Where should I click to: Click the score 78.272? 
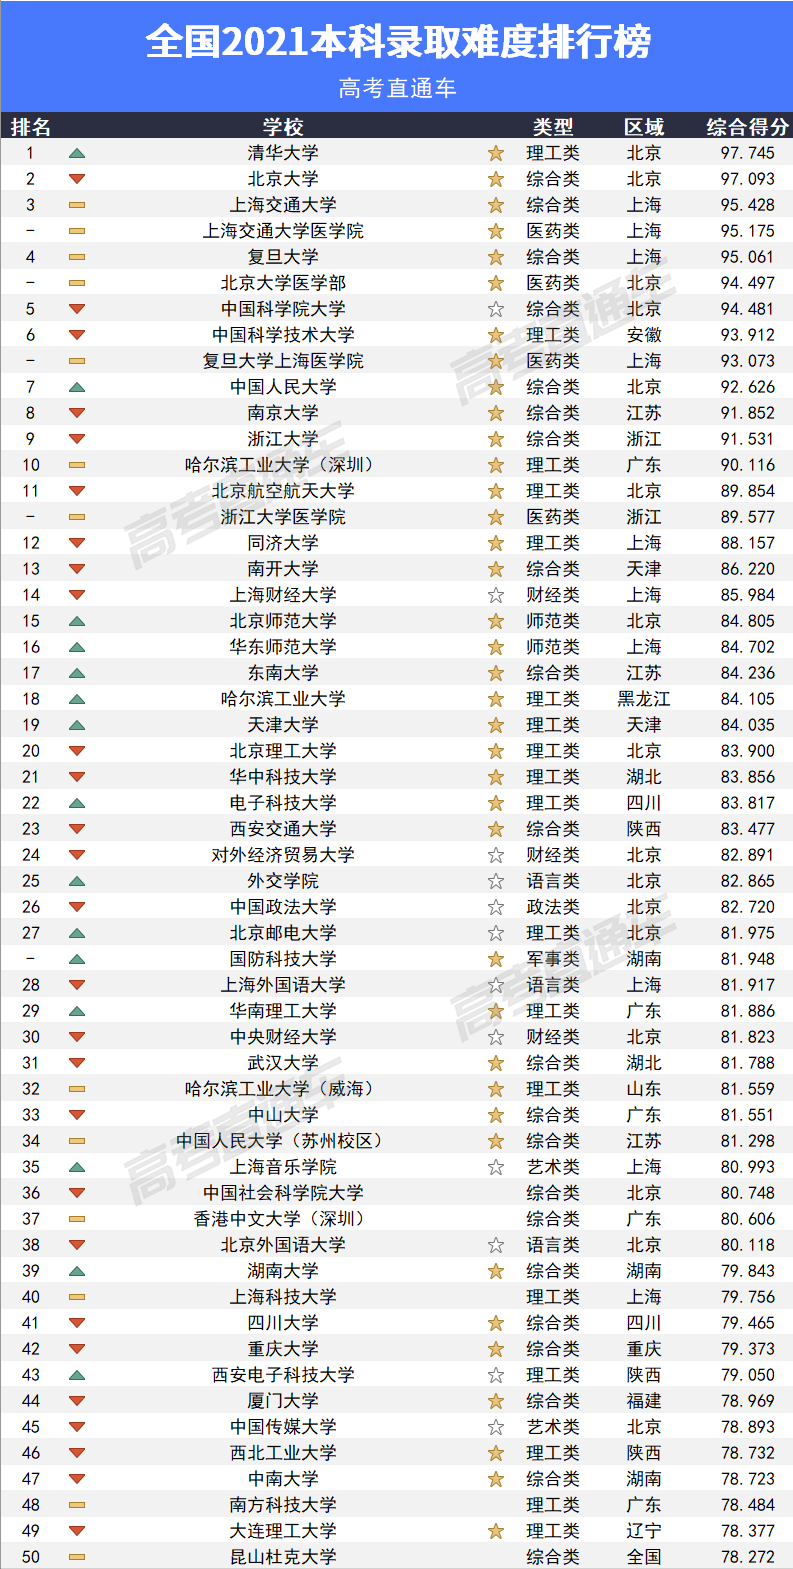click(747, 1557)
